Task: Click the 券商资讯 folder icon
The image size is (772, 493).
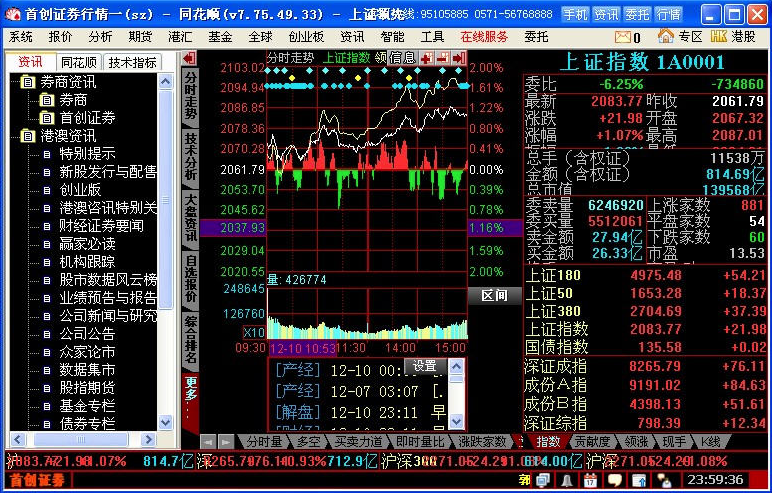Action: [28, 82]
